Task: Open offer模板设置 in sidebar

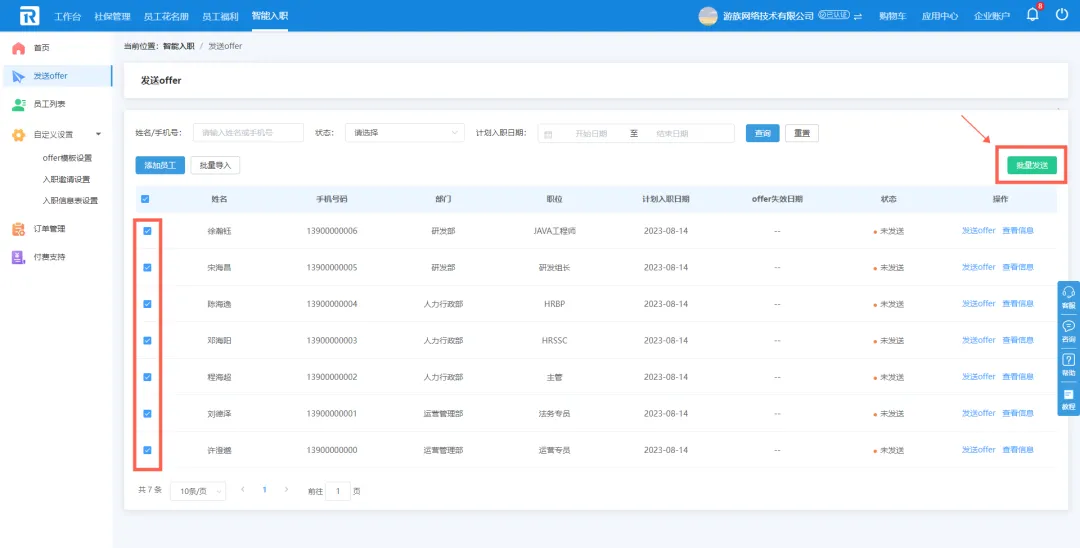Action: [x=67, y=158]
